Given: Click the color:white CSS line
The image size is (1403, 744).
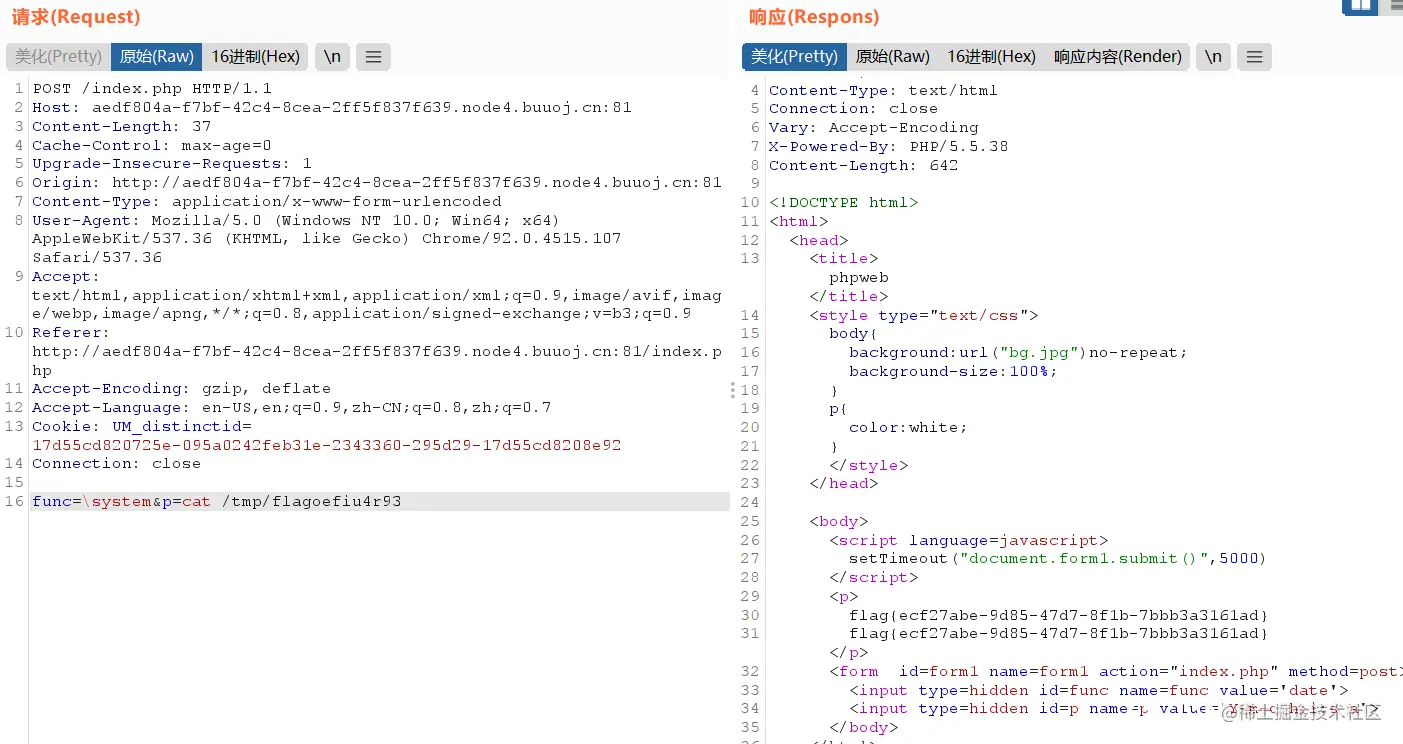Looking at the screenshot, I should 908,427.
